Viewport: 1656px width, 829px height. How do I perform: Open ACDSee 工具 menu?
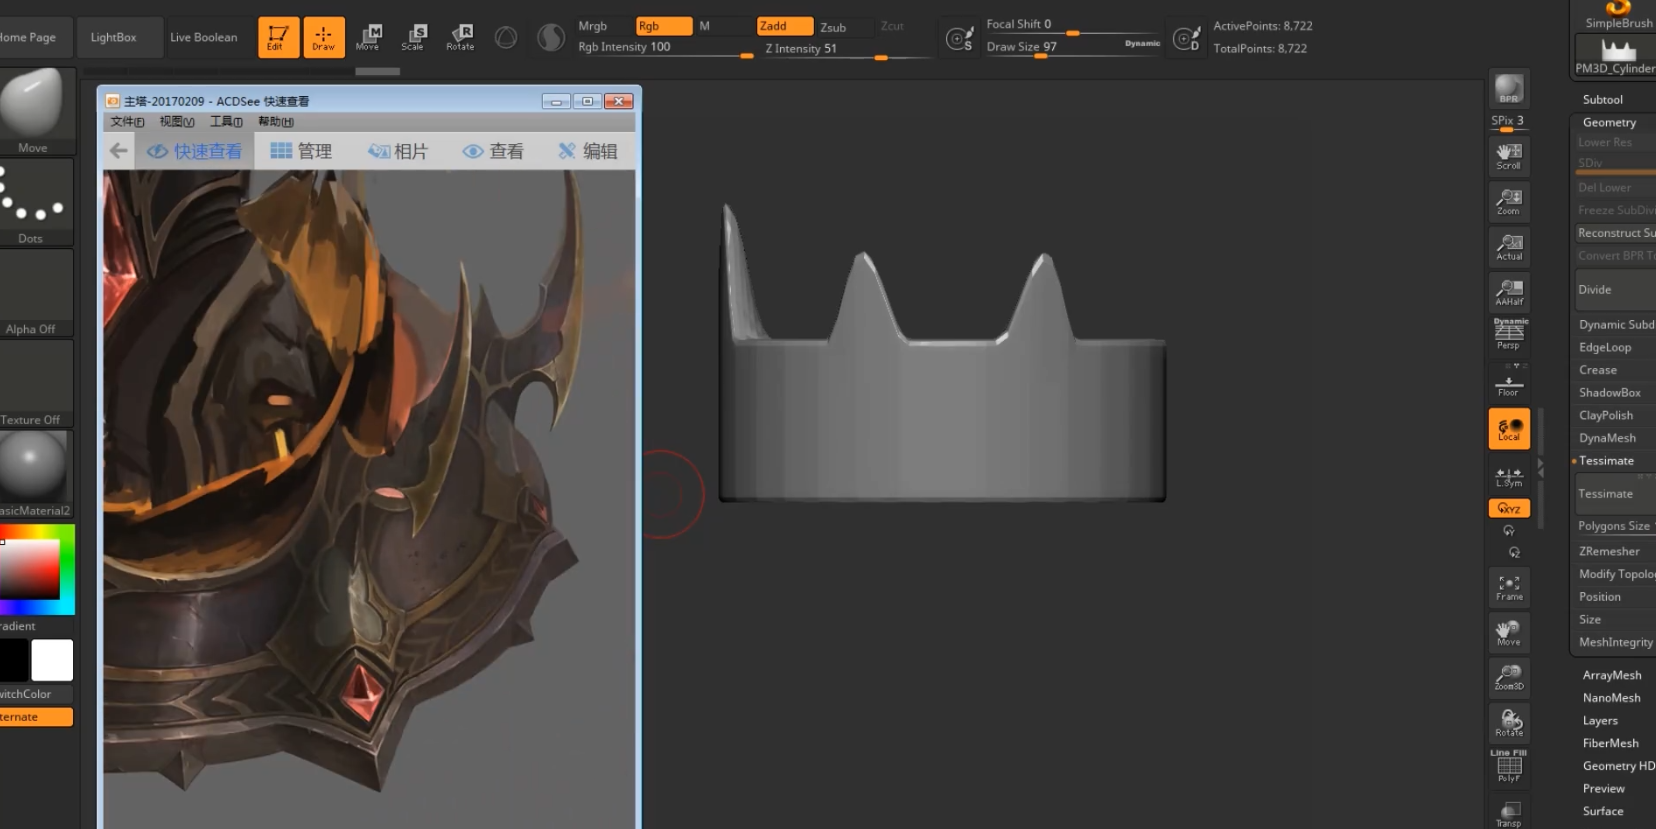click(x=226, y=122)
